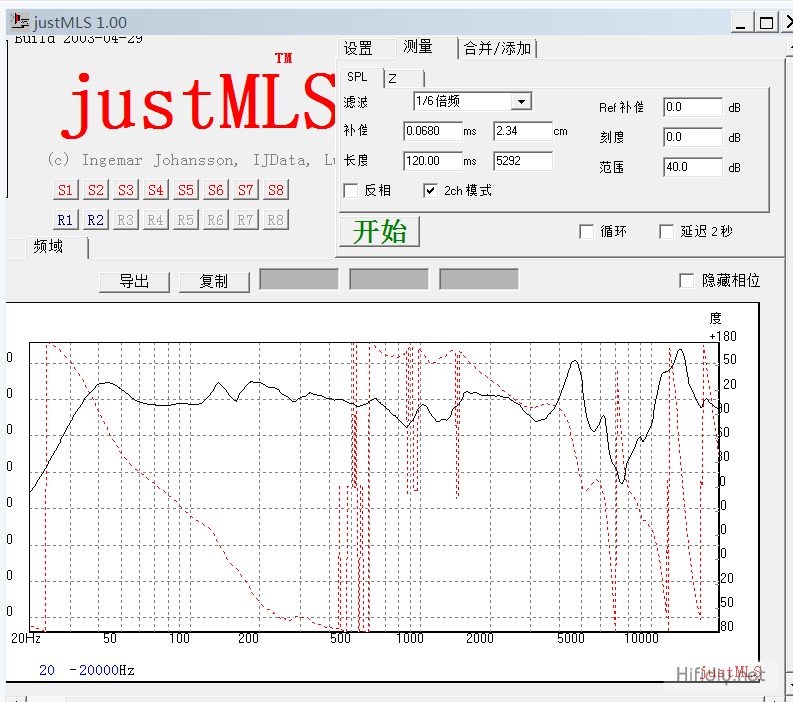Click the 长度 field showing 120.00
Viewport: 793px width, 702px height.
tap(431, 161)
